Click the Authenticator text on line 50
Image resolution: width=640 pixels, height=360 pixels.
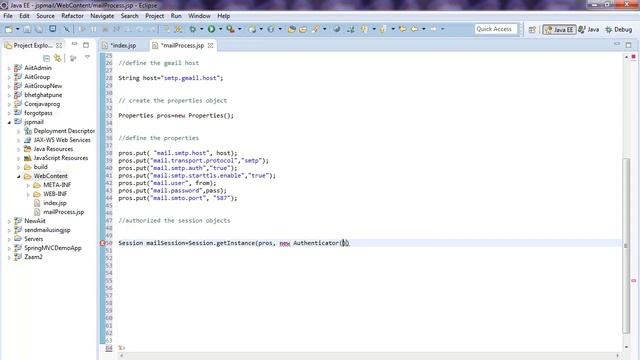(x=316, y=243)
